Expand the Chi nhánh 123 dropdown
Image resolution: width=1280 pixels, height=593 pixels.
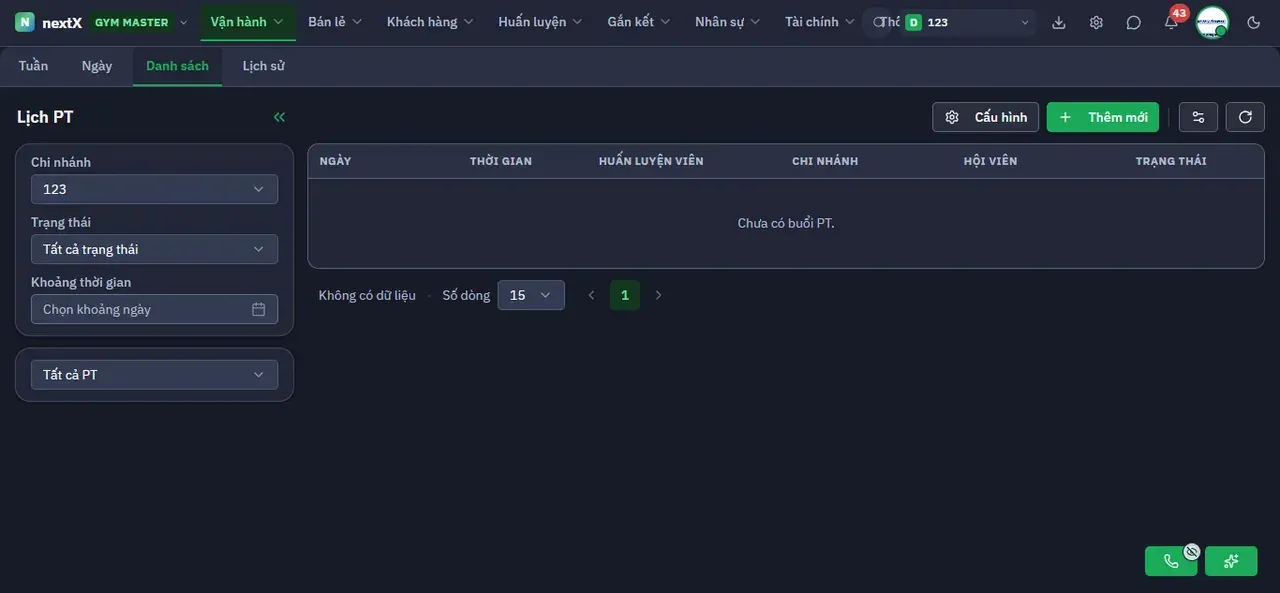[154, 189]
